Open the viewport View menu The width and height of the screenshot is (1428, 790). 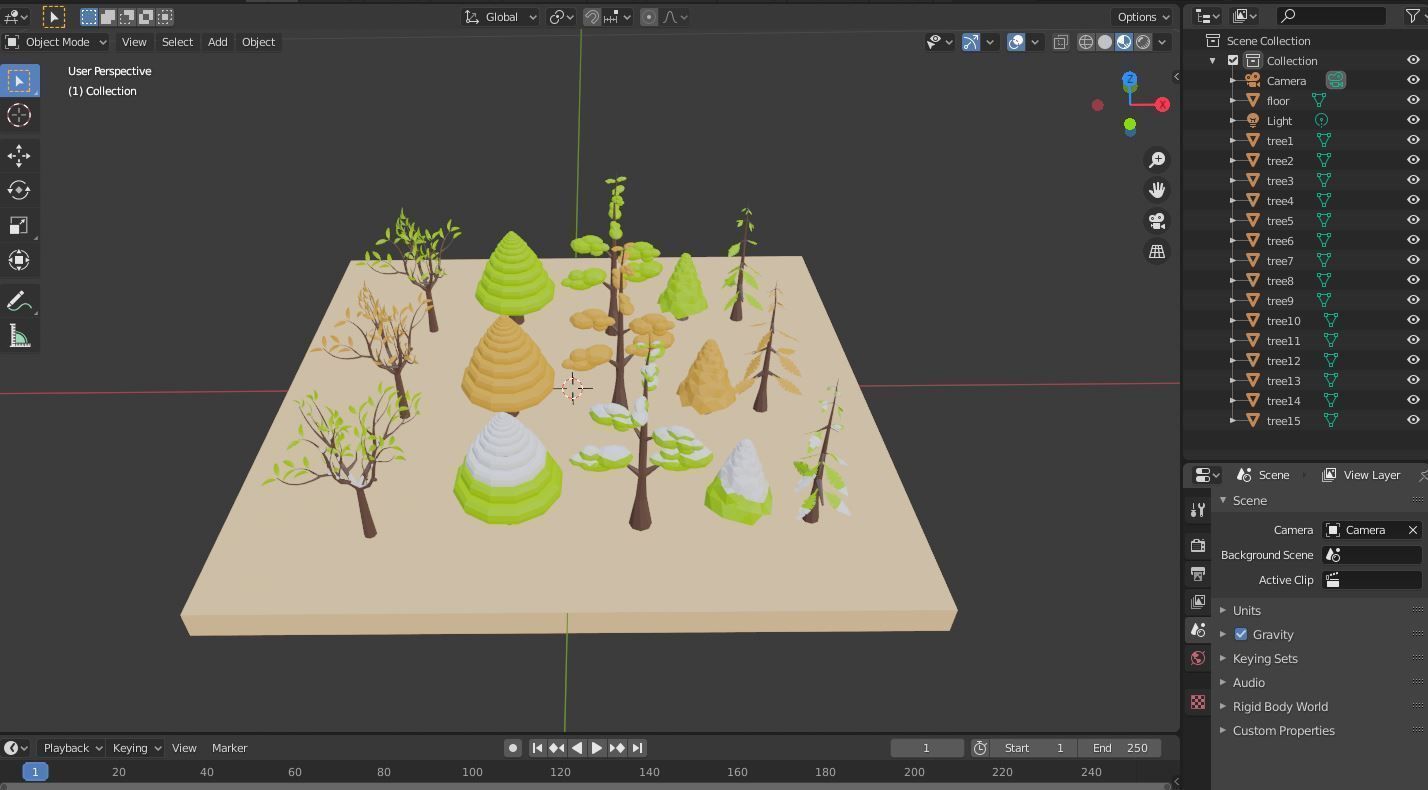tap(133, 42)
